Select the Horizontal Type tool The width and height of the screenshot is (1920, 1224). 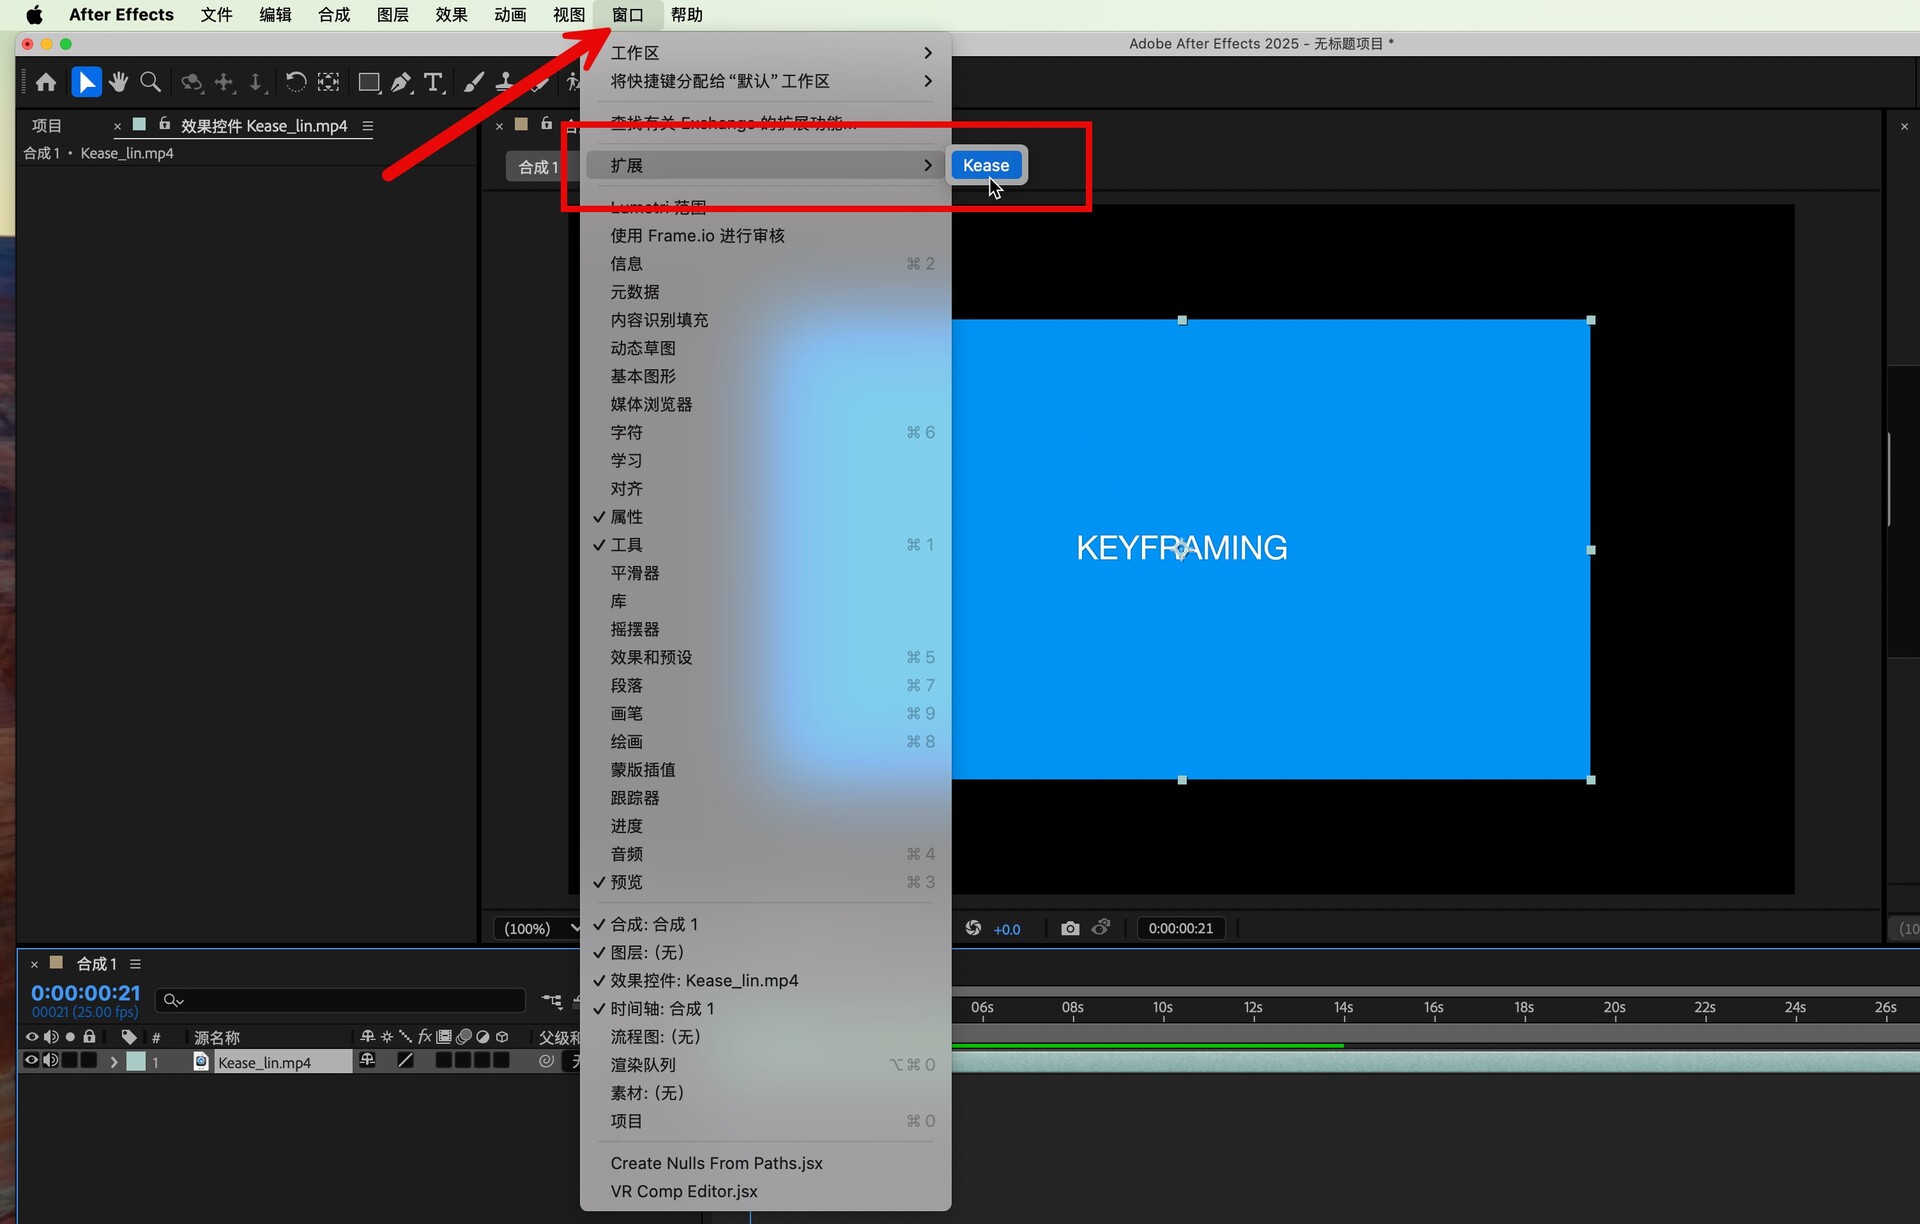point(433,82)
